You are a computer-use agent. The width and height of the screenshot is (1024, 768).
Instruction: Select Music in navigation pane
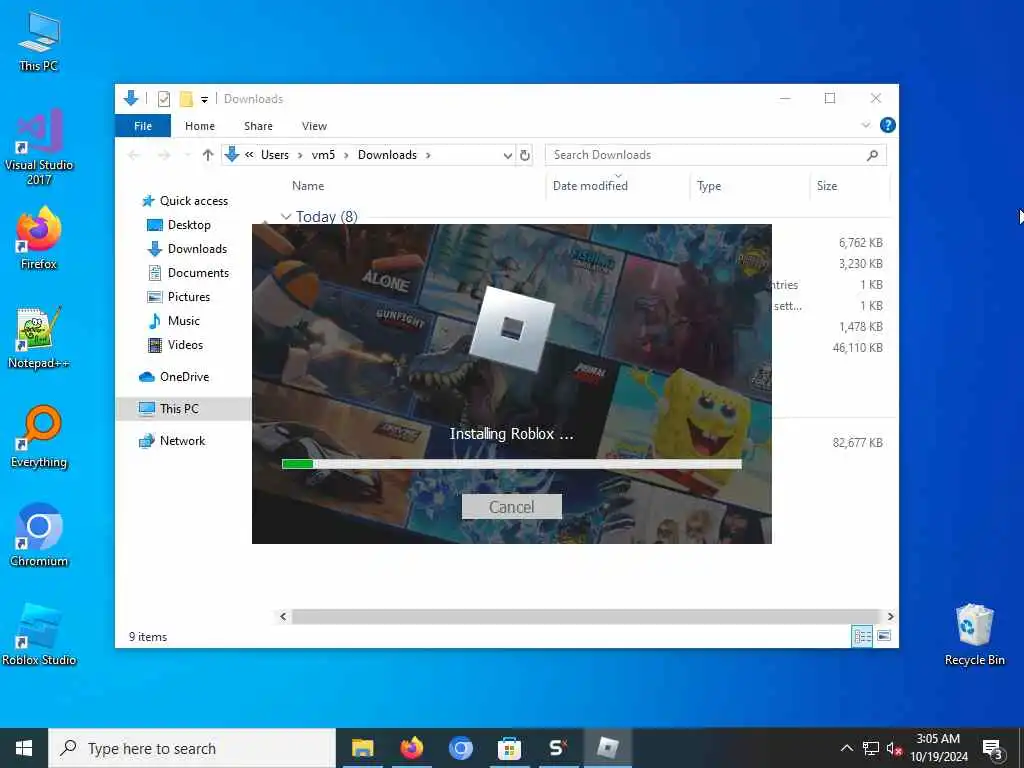coord(184,321)
